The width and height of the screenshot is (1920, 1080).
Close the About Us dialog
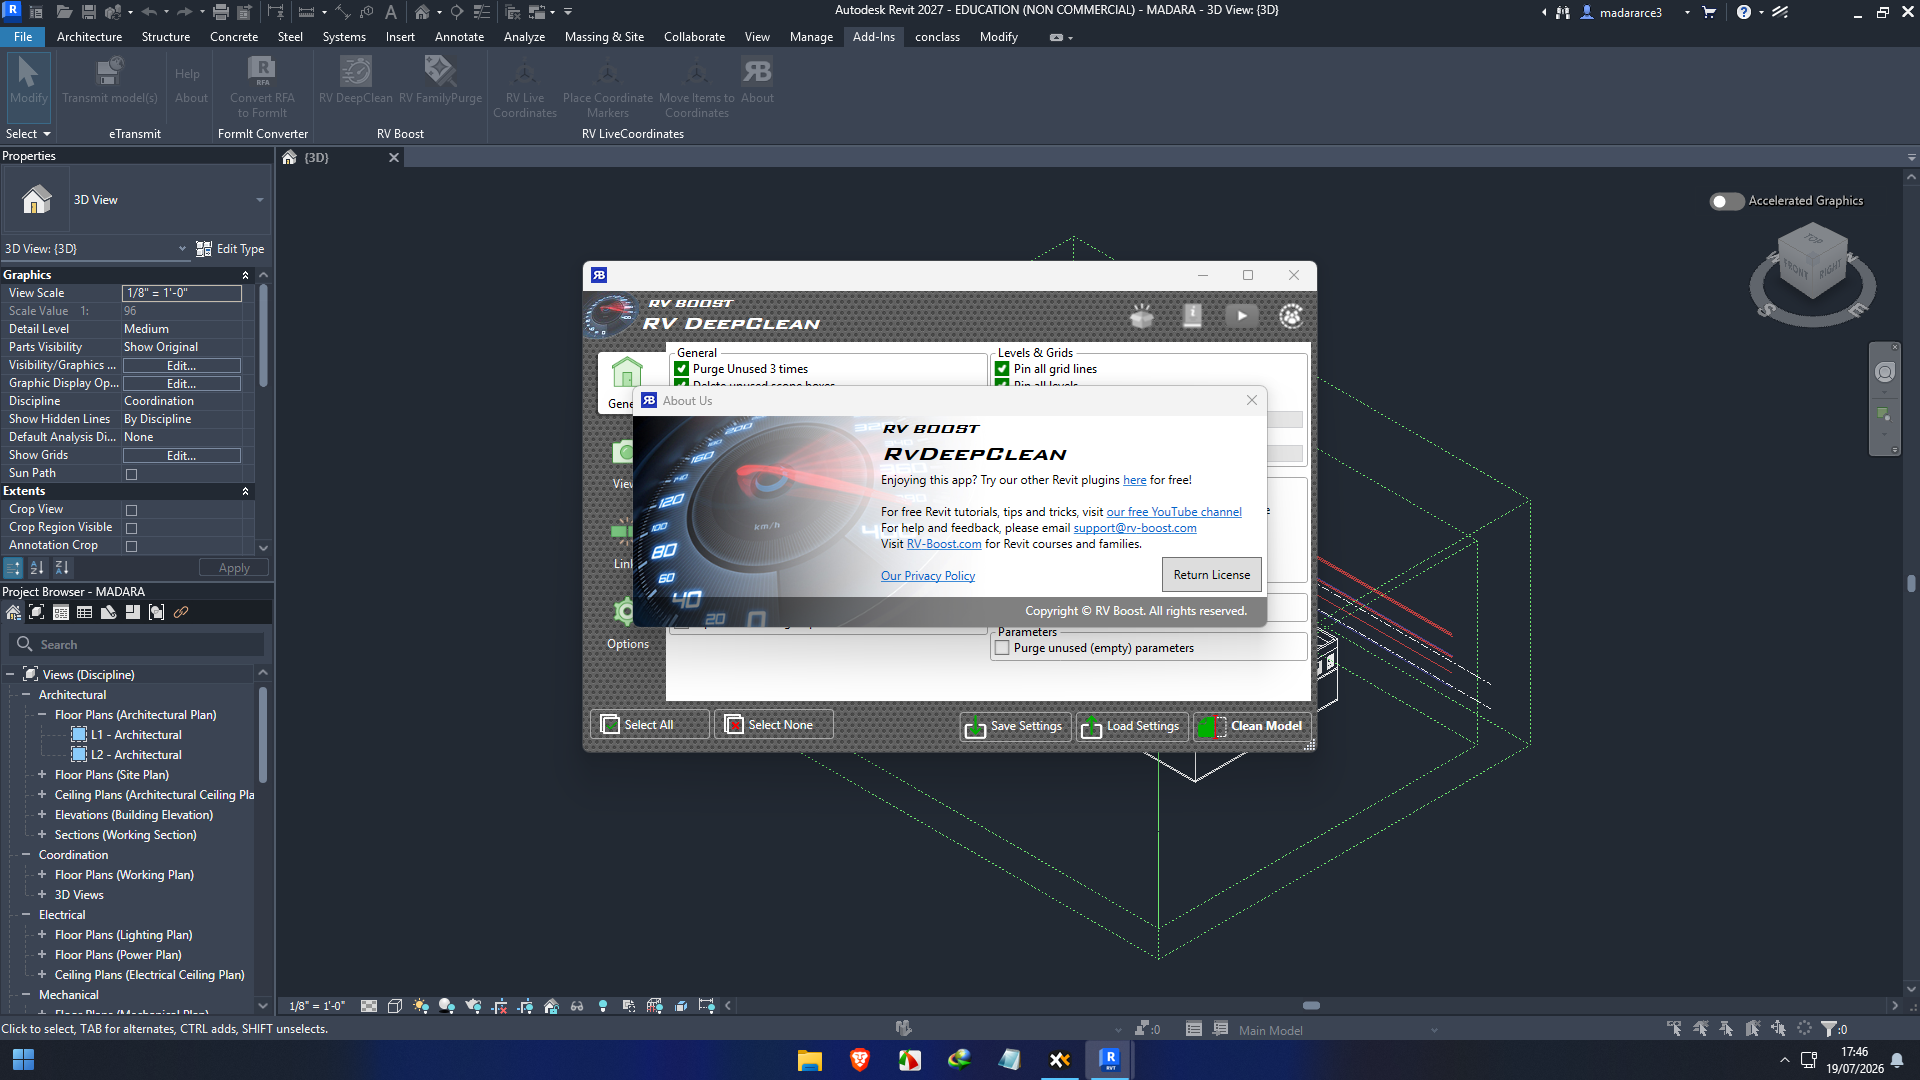pos(1251,400)
